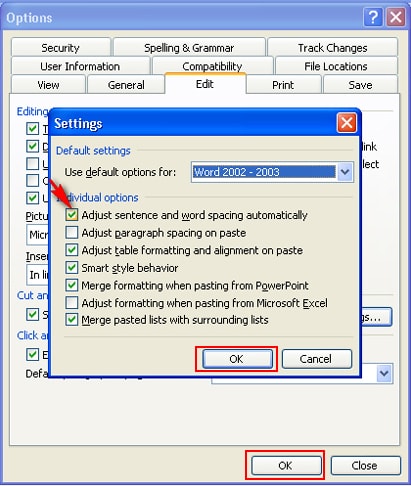Go to the Security tab
This screenshot has width=411, height=486.
point(60,48)
